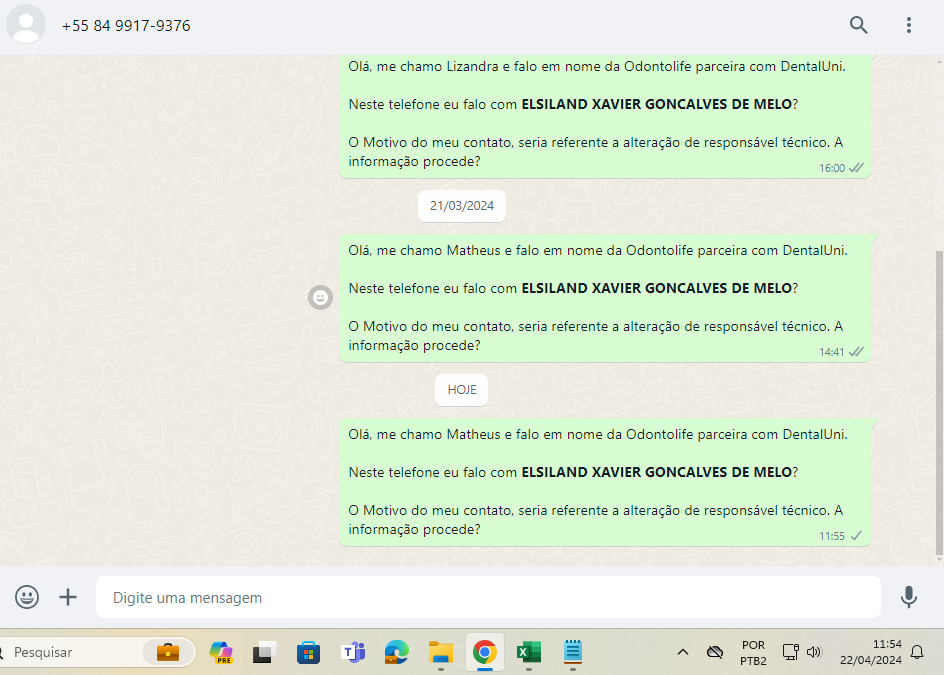Viewport: 944px width, 675px height.
Task: Open the clock showing 11:54 22/04/2024
Action: pyautogui.click(x=871, y=652)
